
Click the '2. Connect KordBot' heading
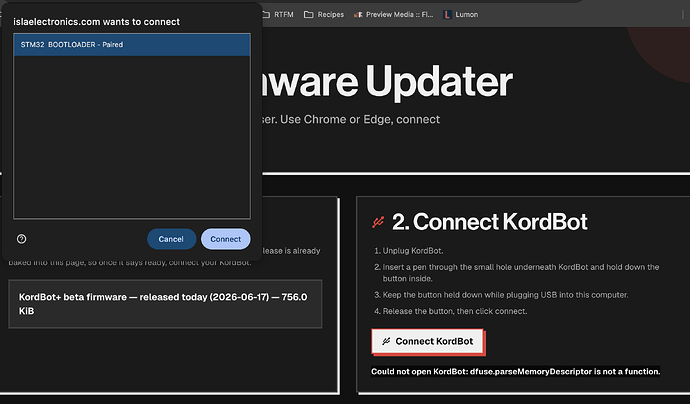click(489, 222)
